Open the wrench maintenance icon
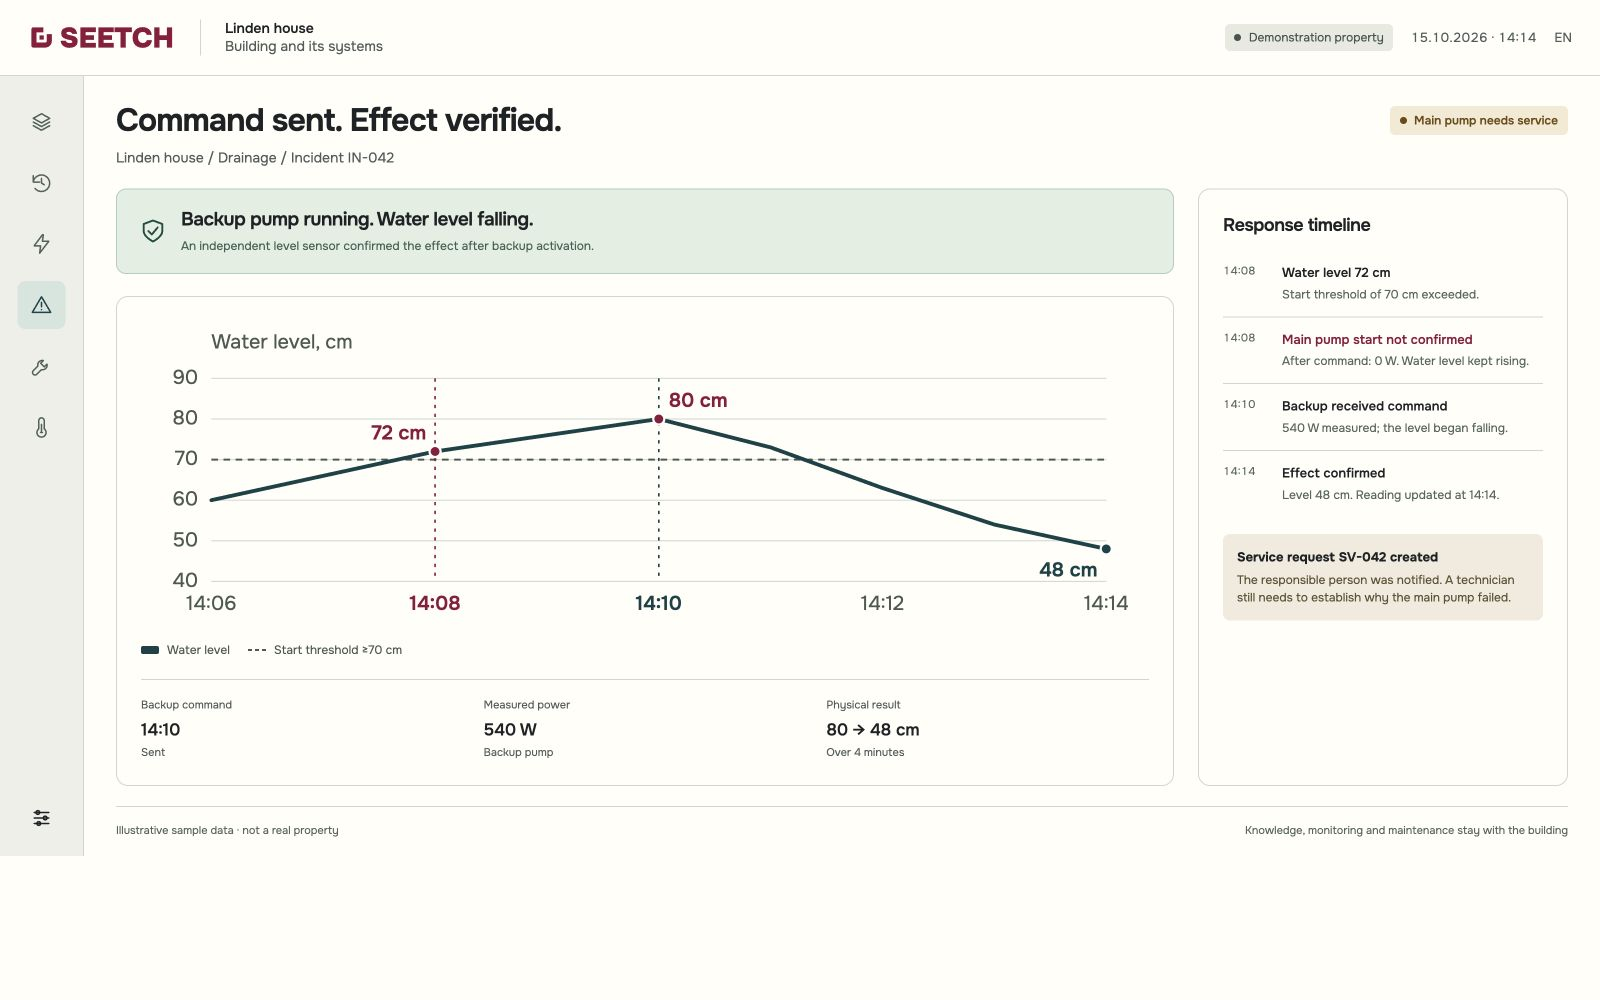Image resolution: width=1600 pixels, height=1000 pixels. (41, 367)
